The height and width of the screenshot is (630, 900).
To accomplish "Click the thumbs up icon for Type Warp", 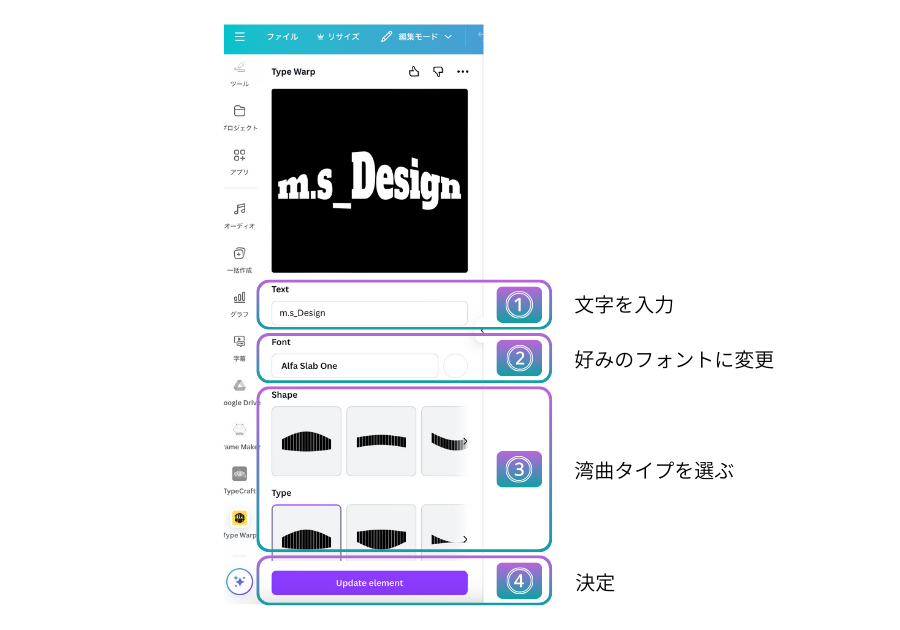I will [414, 72].
